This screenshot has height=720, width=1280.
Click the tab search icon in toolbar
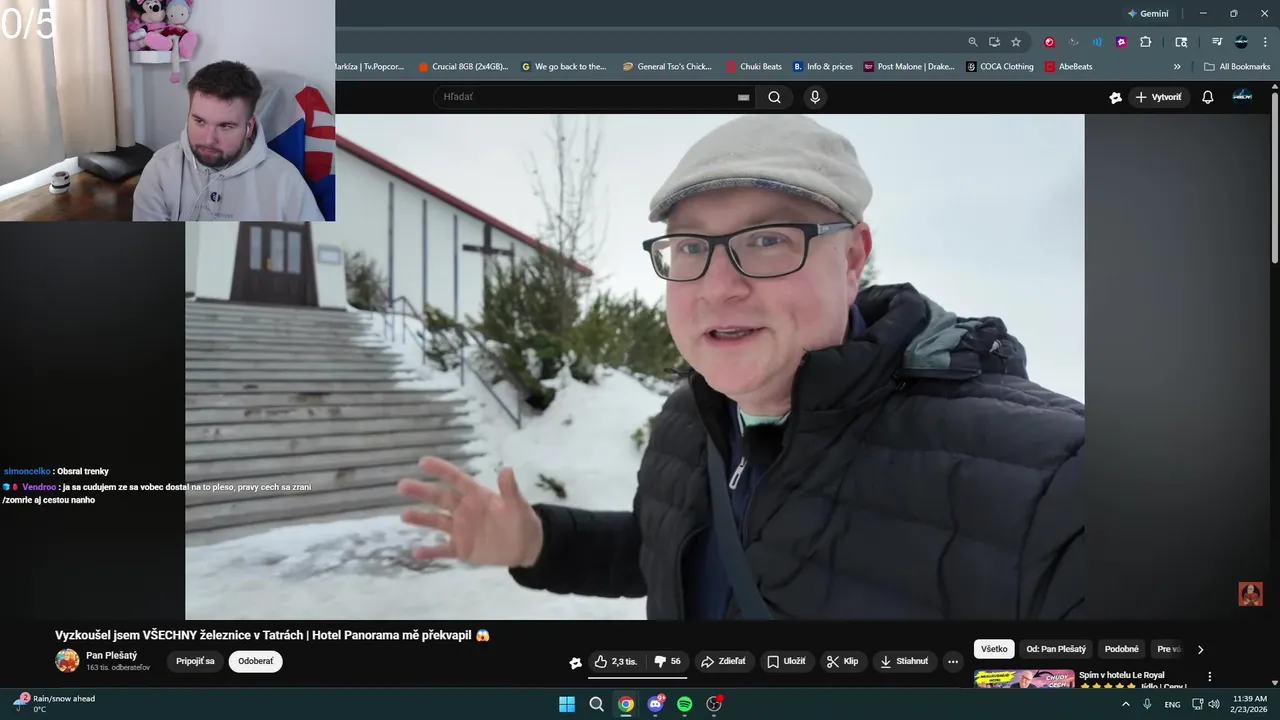click(1181, 42)
